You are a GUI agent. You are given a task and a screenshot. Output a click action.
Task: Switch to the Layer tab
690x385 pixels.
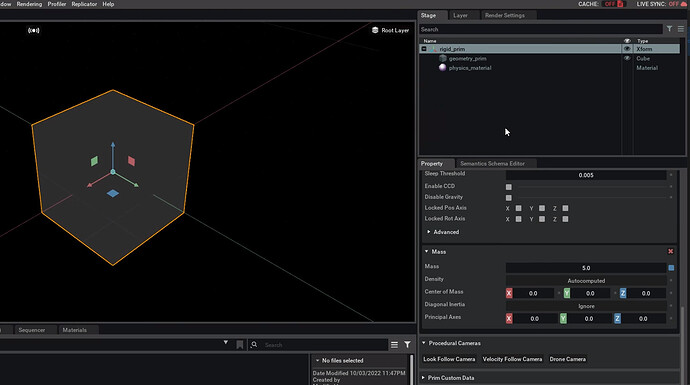click(x=460, y=15)
